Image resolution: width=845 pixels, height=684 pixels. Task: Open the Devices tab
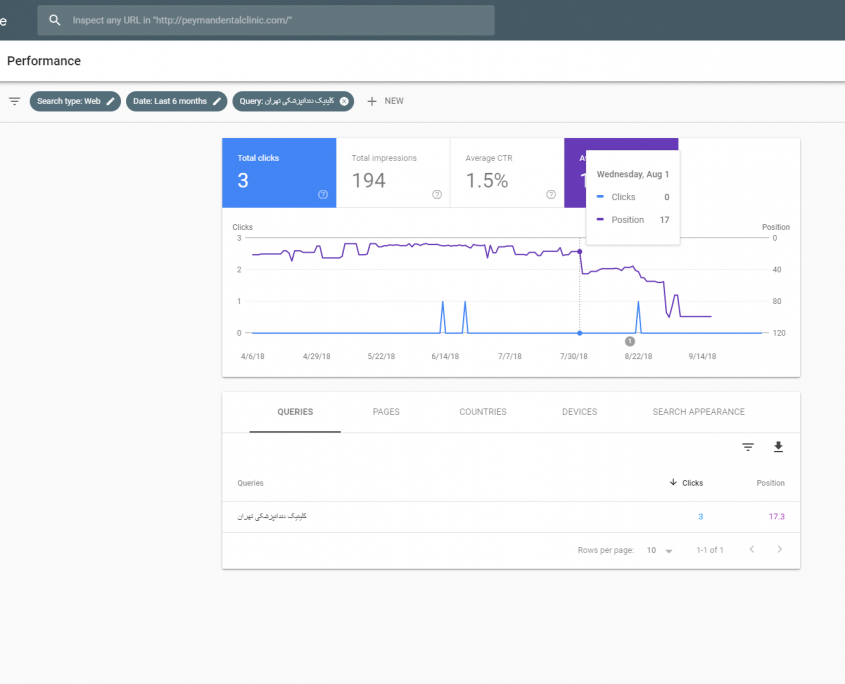(x=579, y=412)
